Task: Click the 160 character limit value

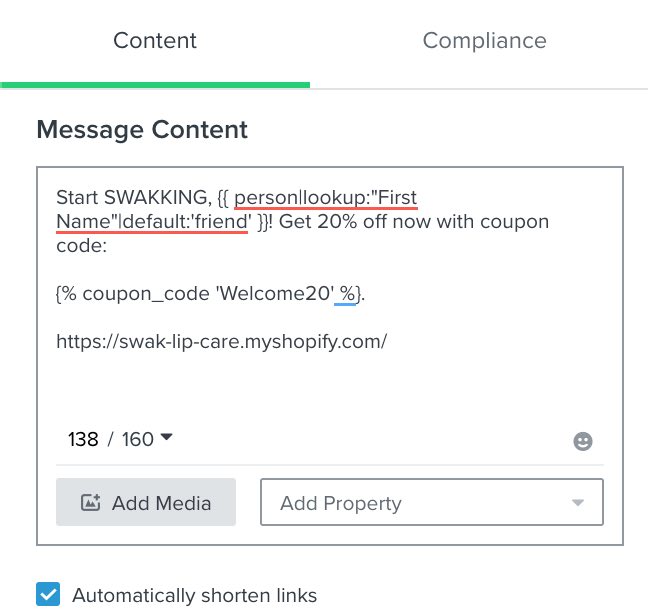Action: (137, 439)
